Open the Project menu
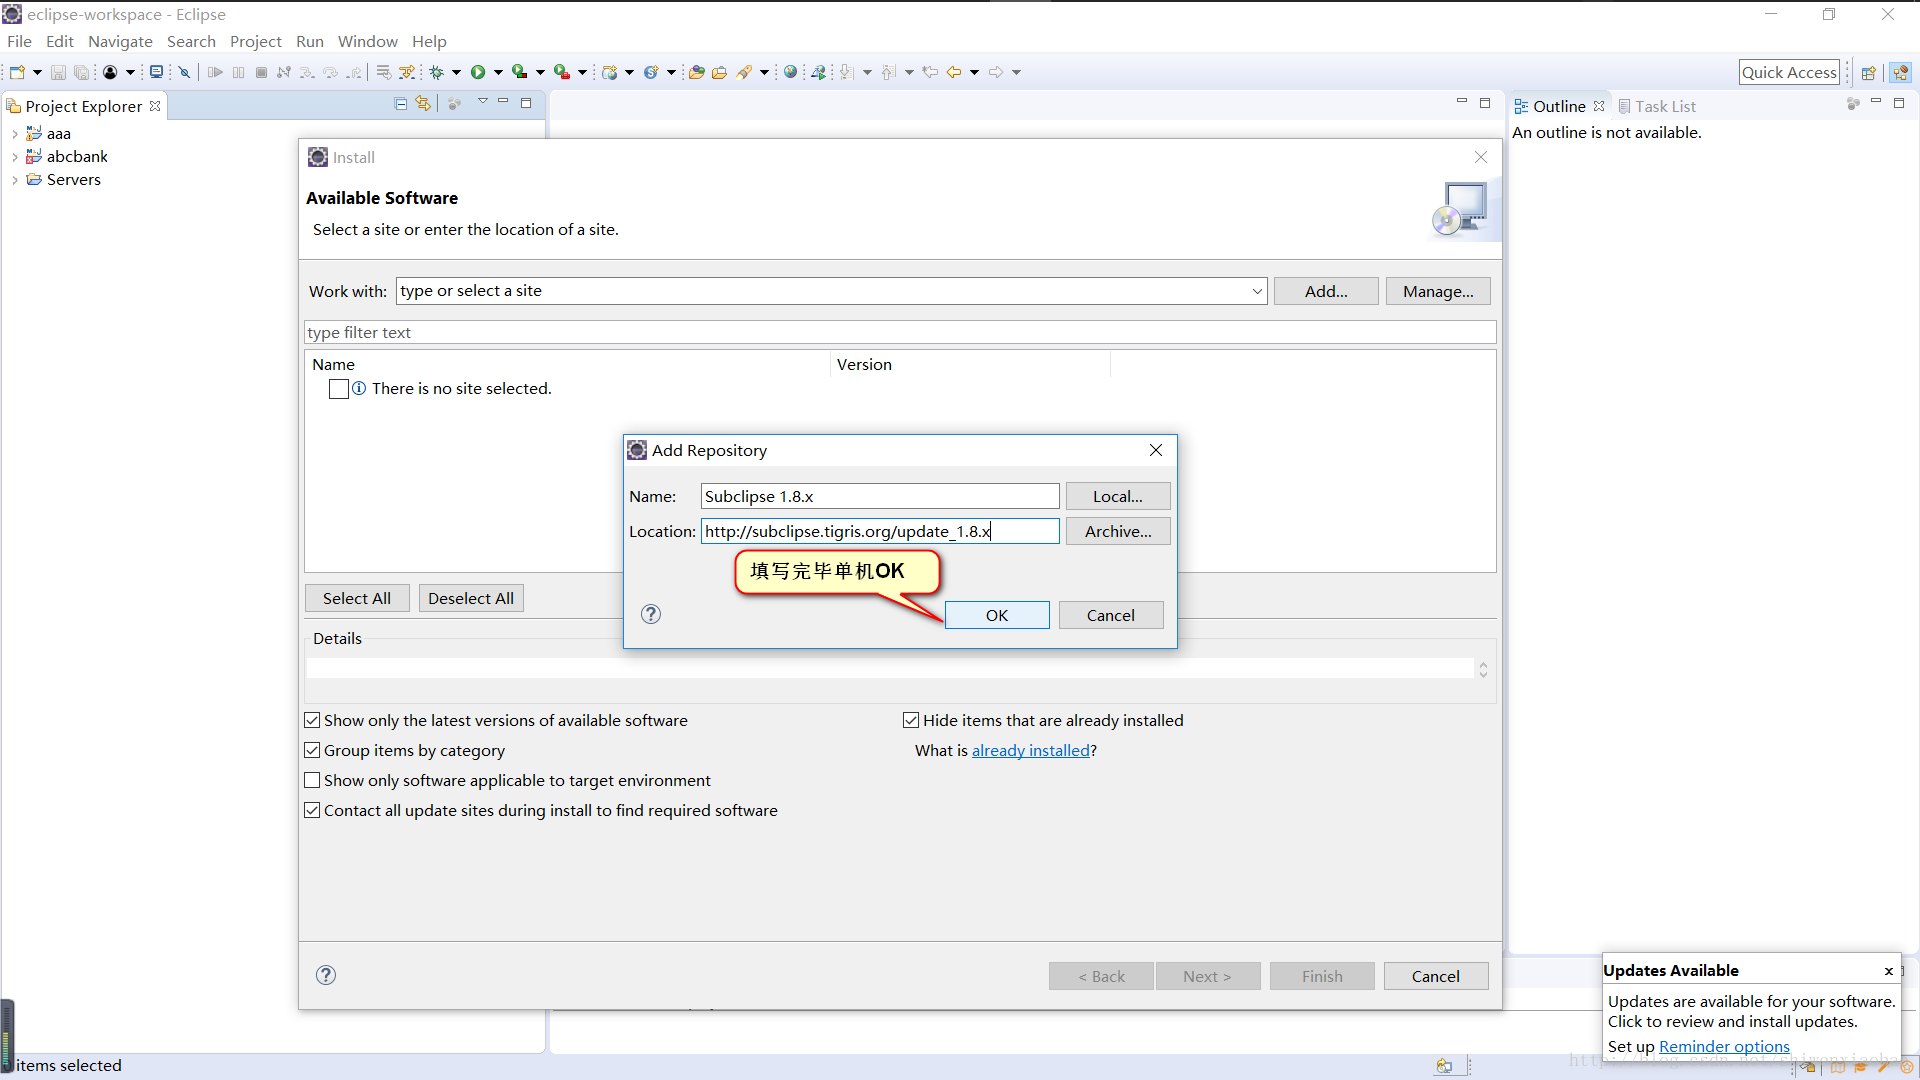 tap(256, 41)
